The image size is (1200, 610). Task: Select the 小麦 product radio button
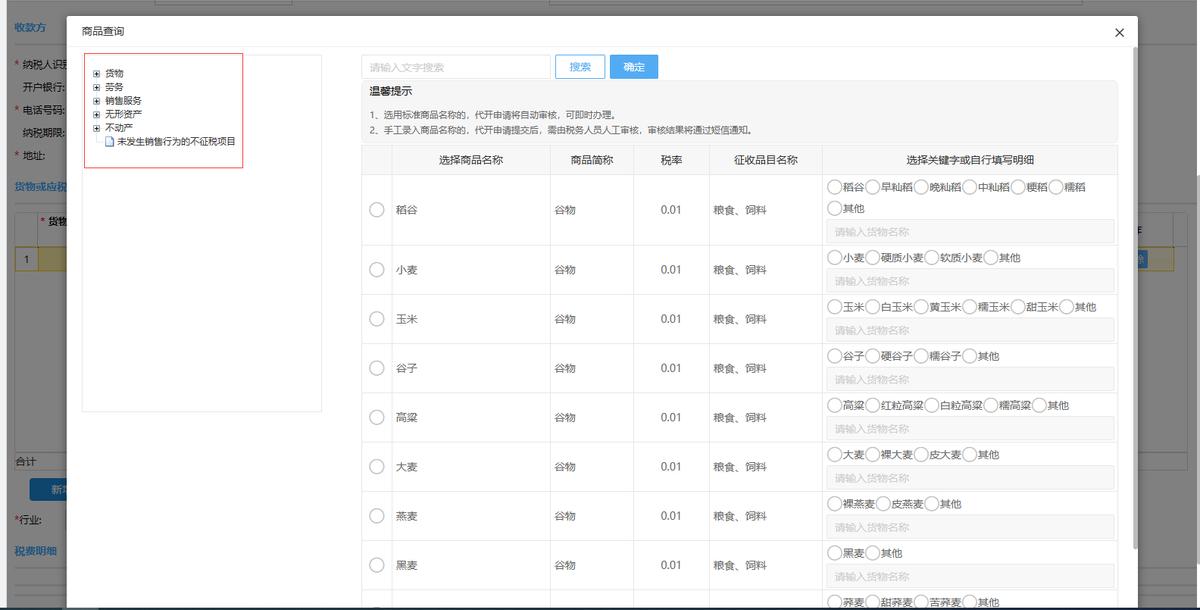pyautogui.click(x=376, y=268)
